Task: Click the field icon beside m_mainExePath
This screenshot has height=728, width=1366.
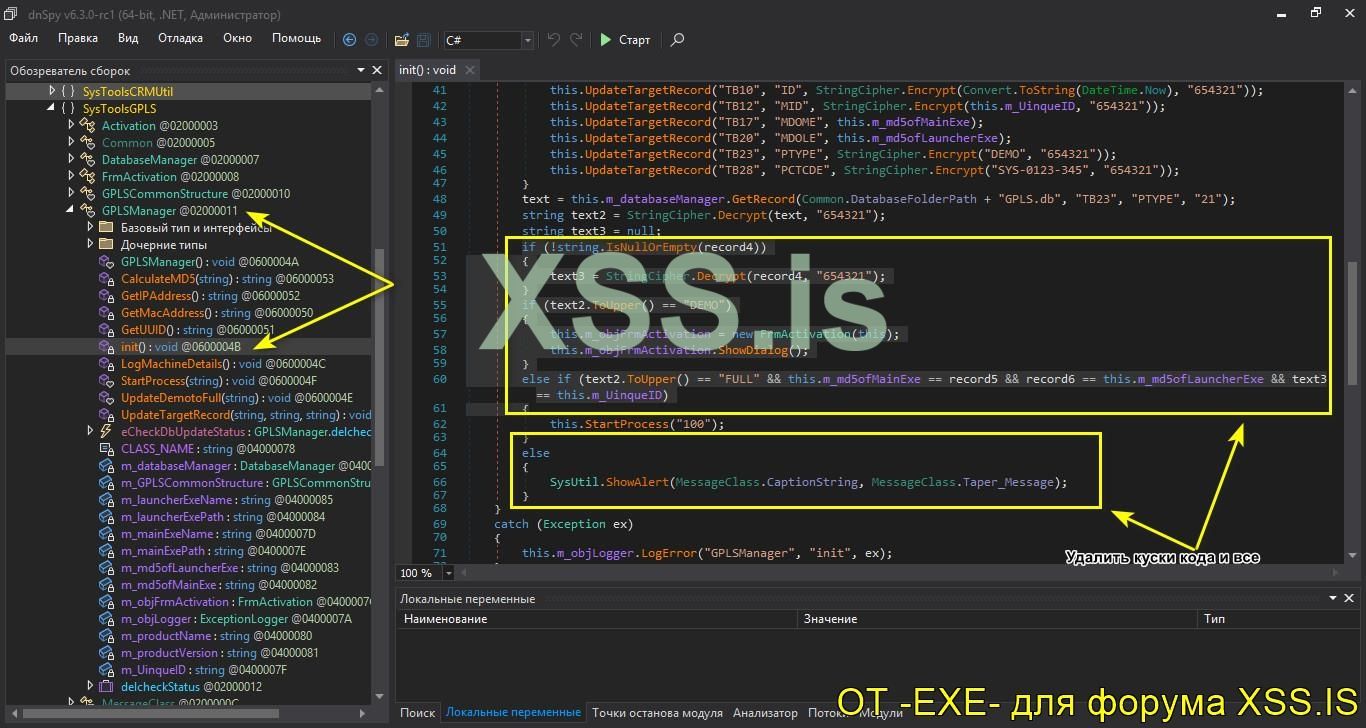Action: coord(107,550)
